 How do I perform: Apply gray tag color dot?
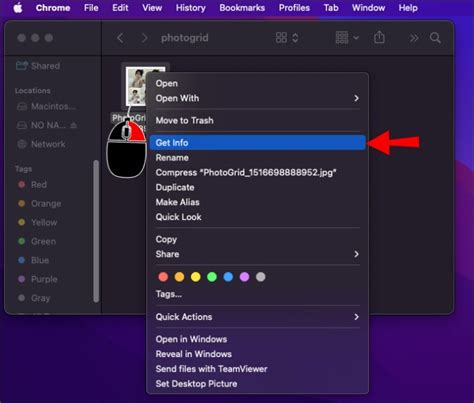261,277
